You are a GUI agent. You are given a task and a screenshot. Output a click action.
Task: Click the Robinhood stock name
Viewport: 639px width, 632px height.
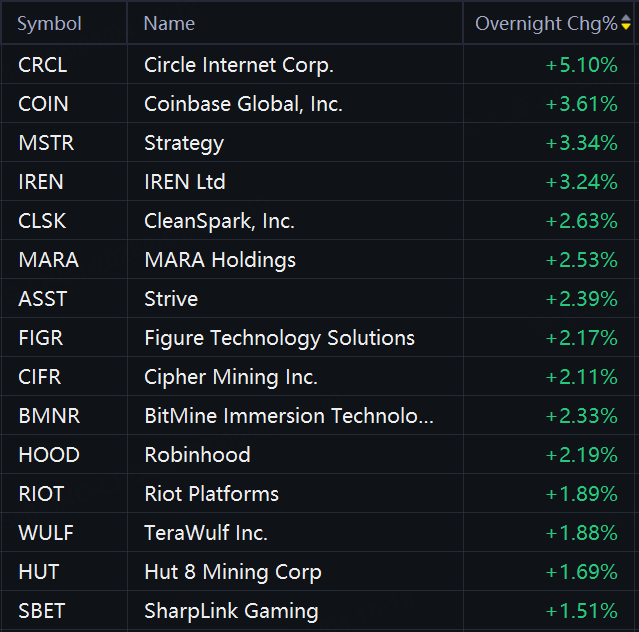pos(197,455)
